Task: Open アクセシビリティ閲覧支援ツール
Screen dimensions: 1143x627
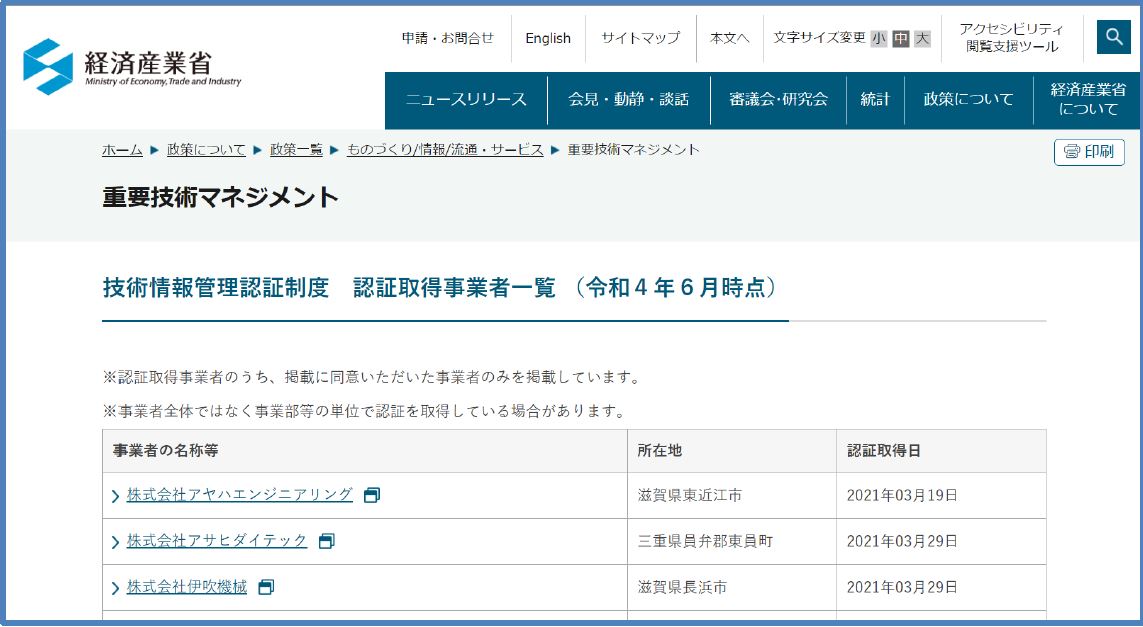Action: (x=1012, y=38)
